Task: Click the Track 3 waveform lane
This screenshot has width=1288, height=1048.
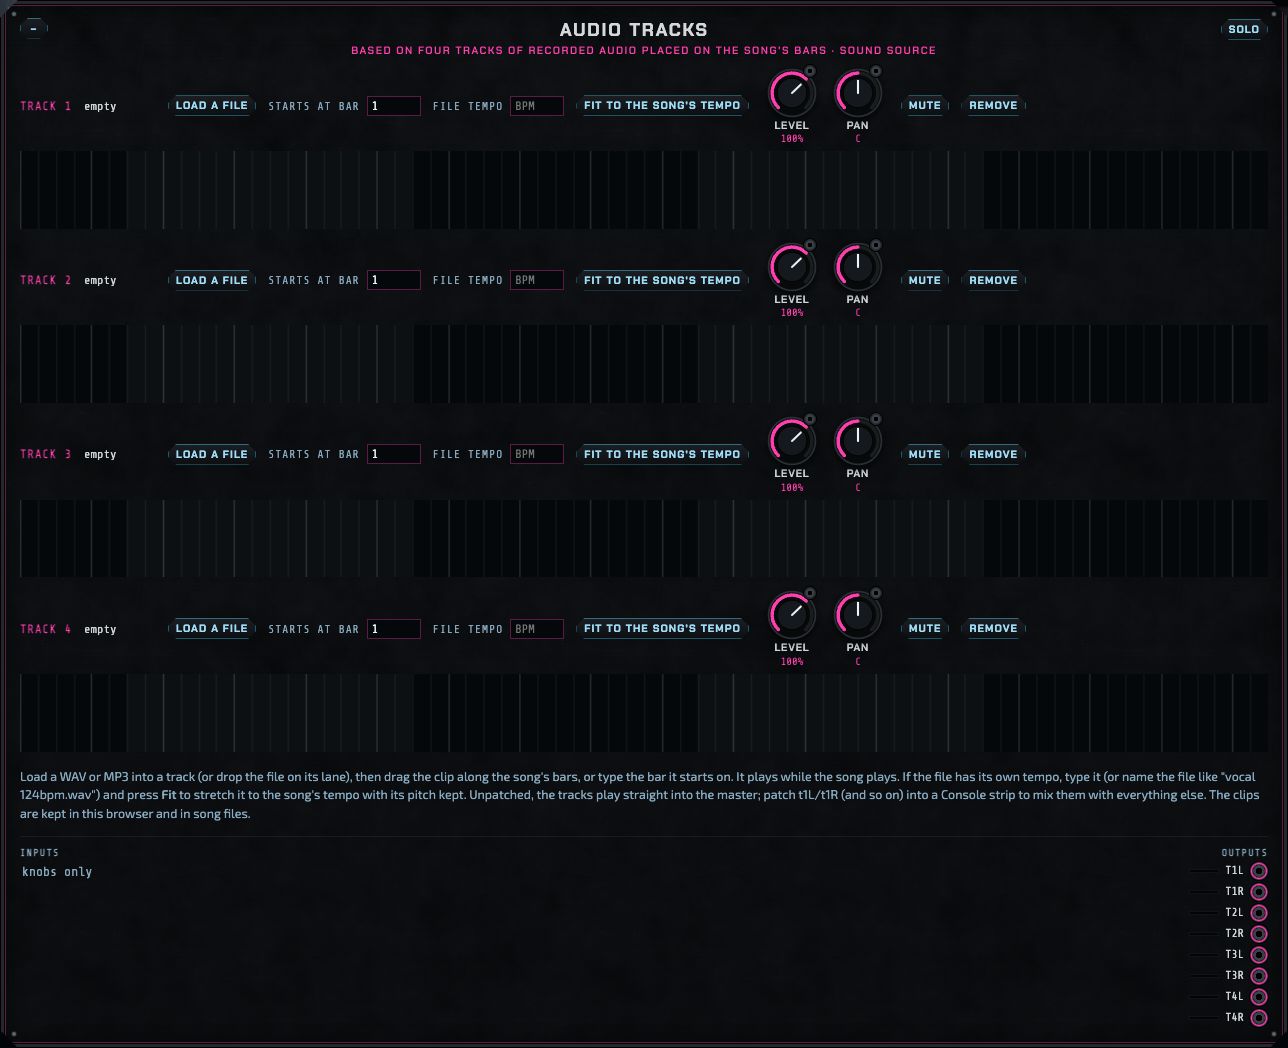Action: click(x=644, y=539)
